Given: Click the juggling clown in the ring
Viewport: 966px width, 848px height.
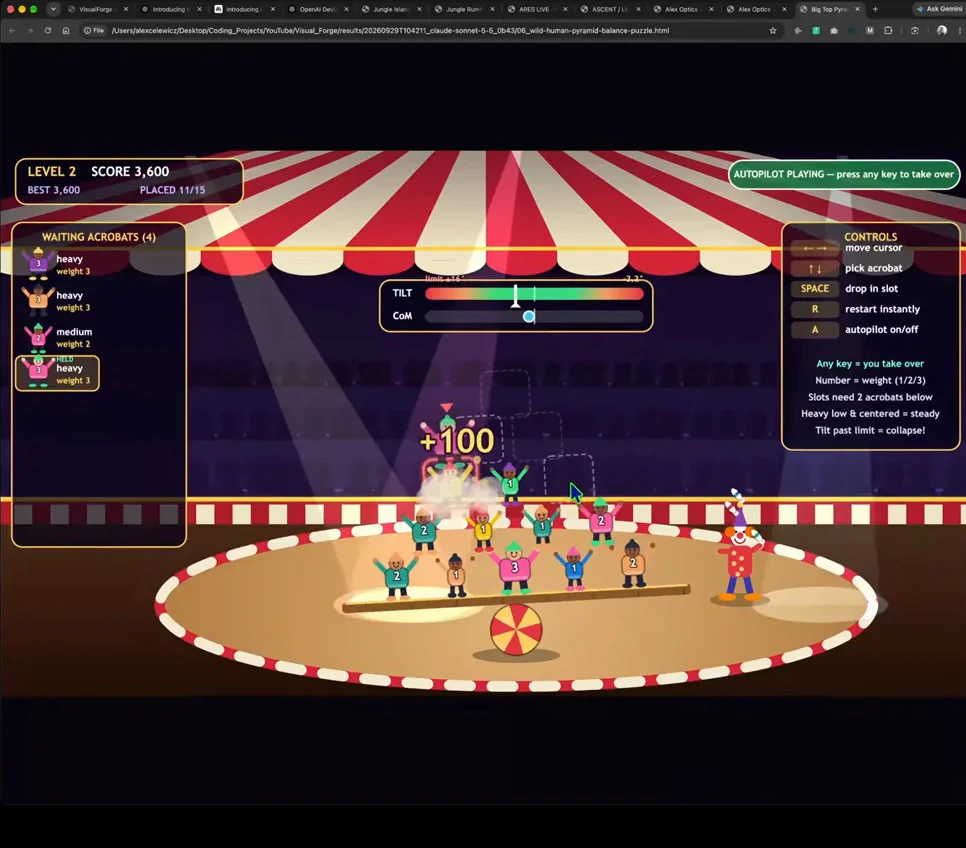Looking at the screenshot, I should click(741, 547).
